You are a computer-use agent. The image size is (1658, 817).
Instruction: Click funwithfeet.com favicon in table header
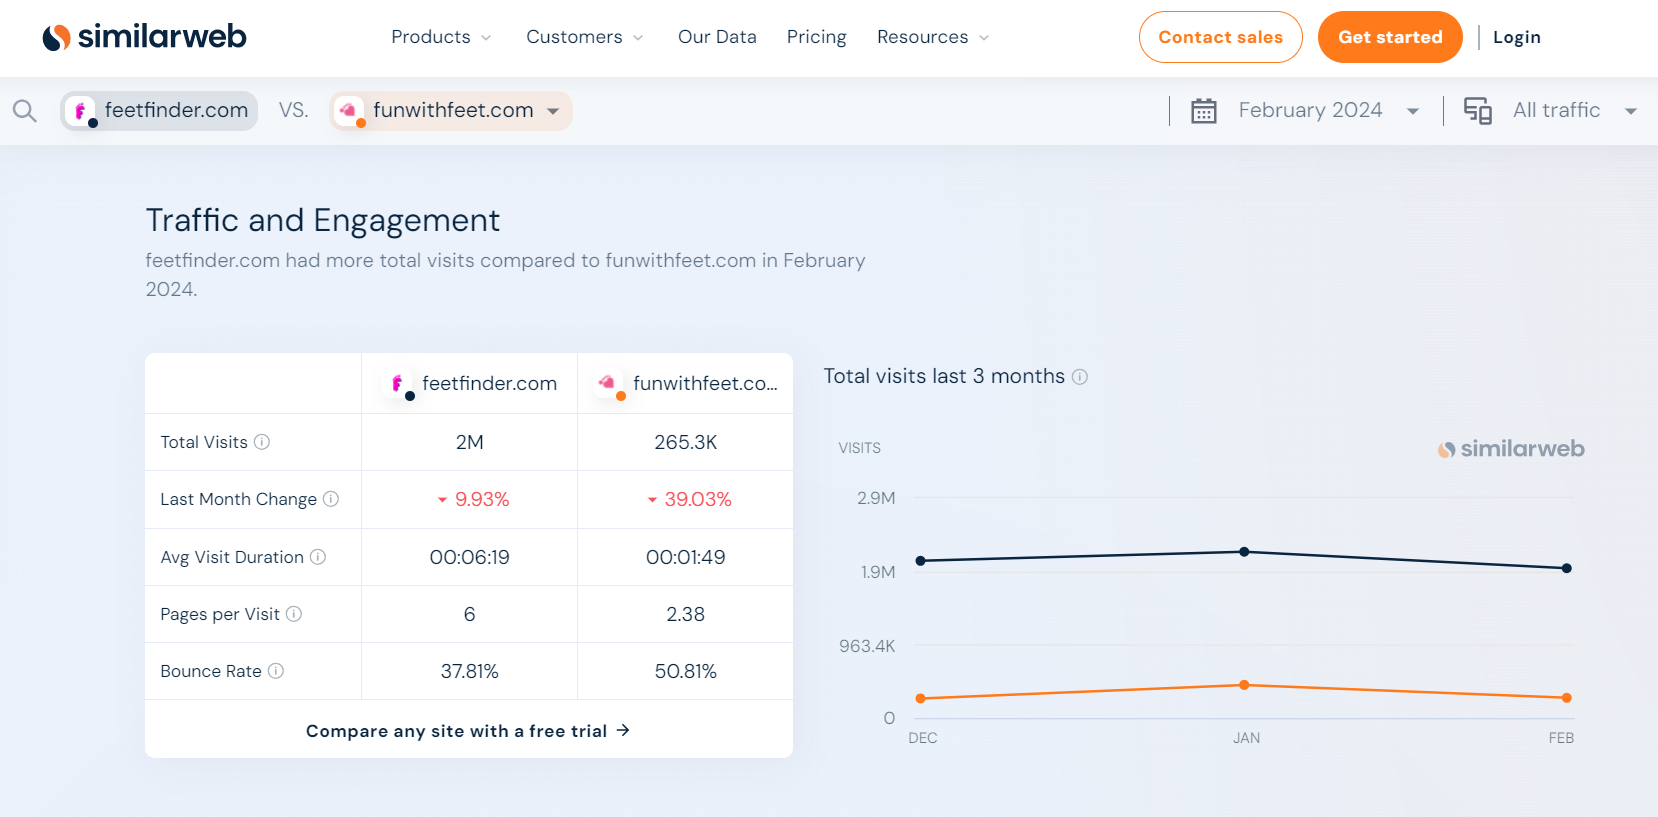click(609, 384)
